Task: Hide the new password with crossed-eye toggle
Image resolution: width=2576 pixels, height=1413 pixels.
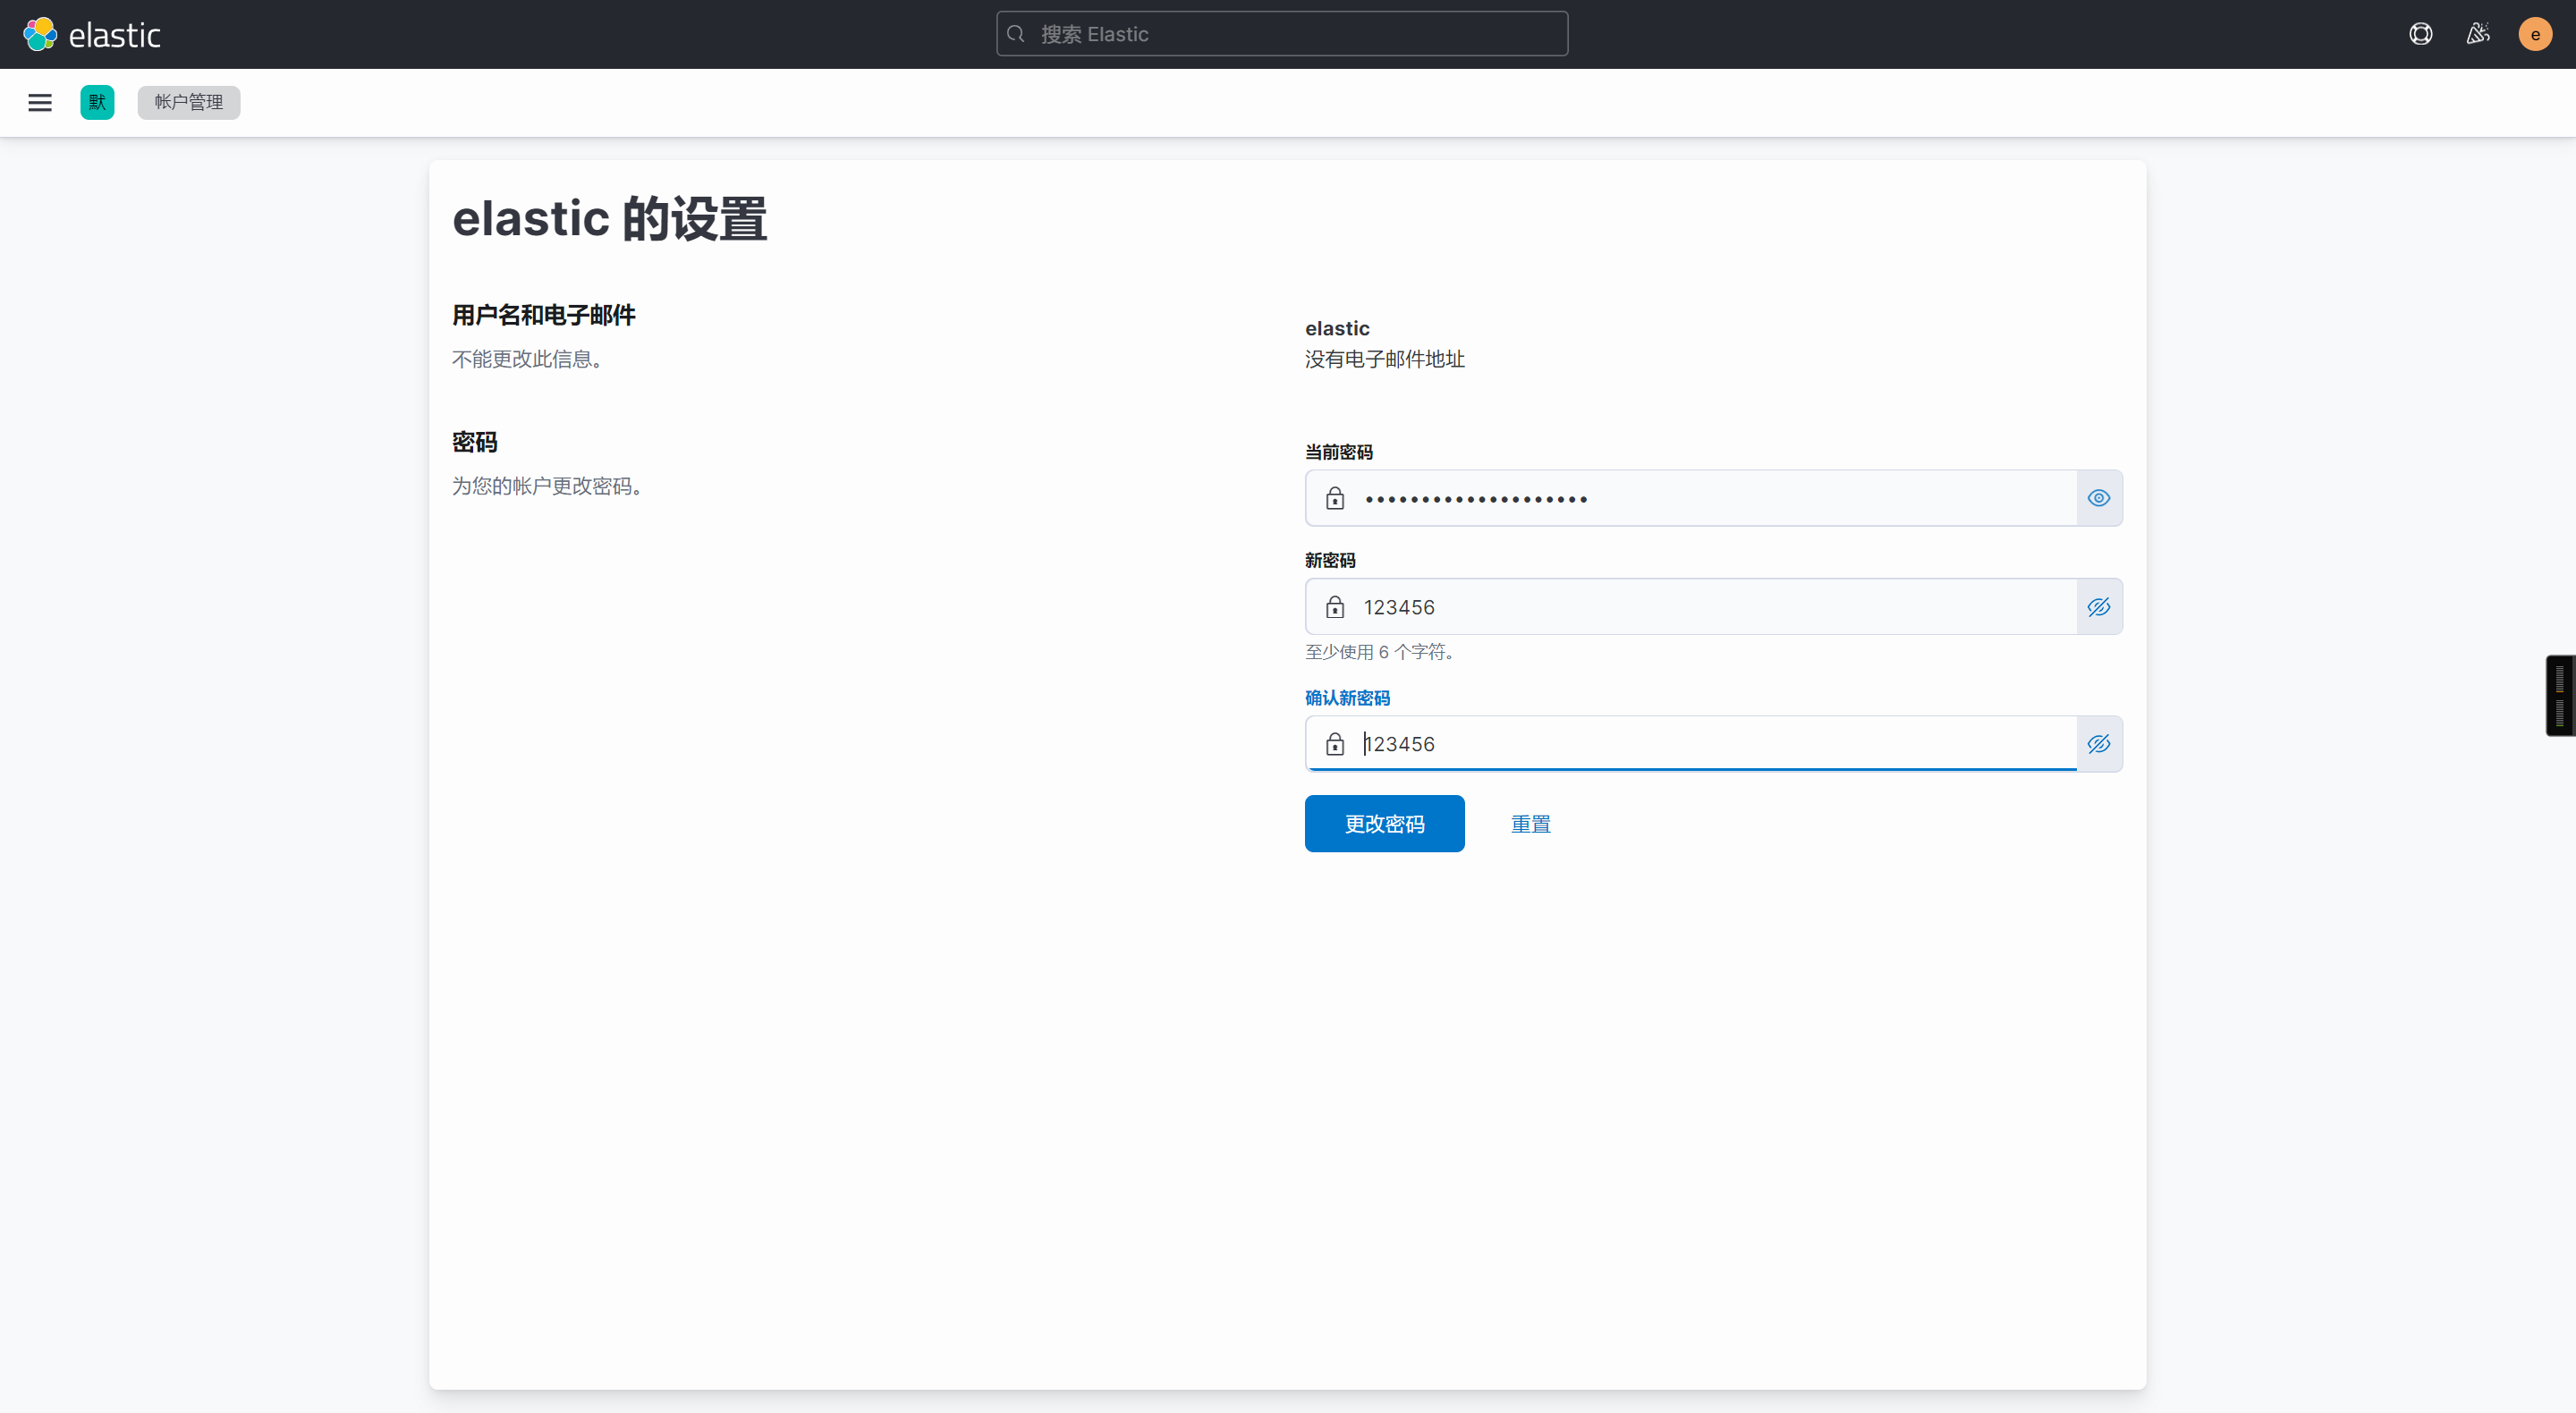Action: click(2099, 607)
